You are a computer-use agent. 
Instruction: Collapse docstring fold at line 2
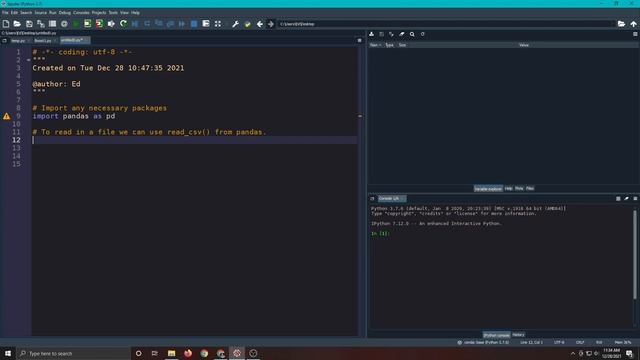point(29,60)
